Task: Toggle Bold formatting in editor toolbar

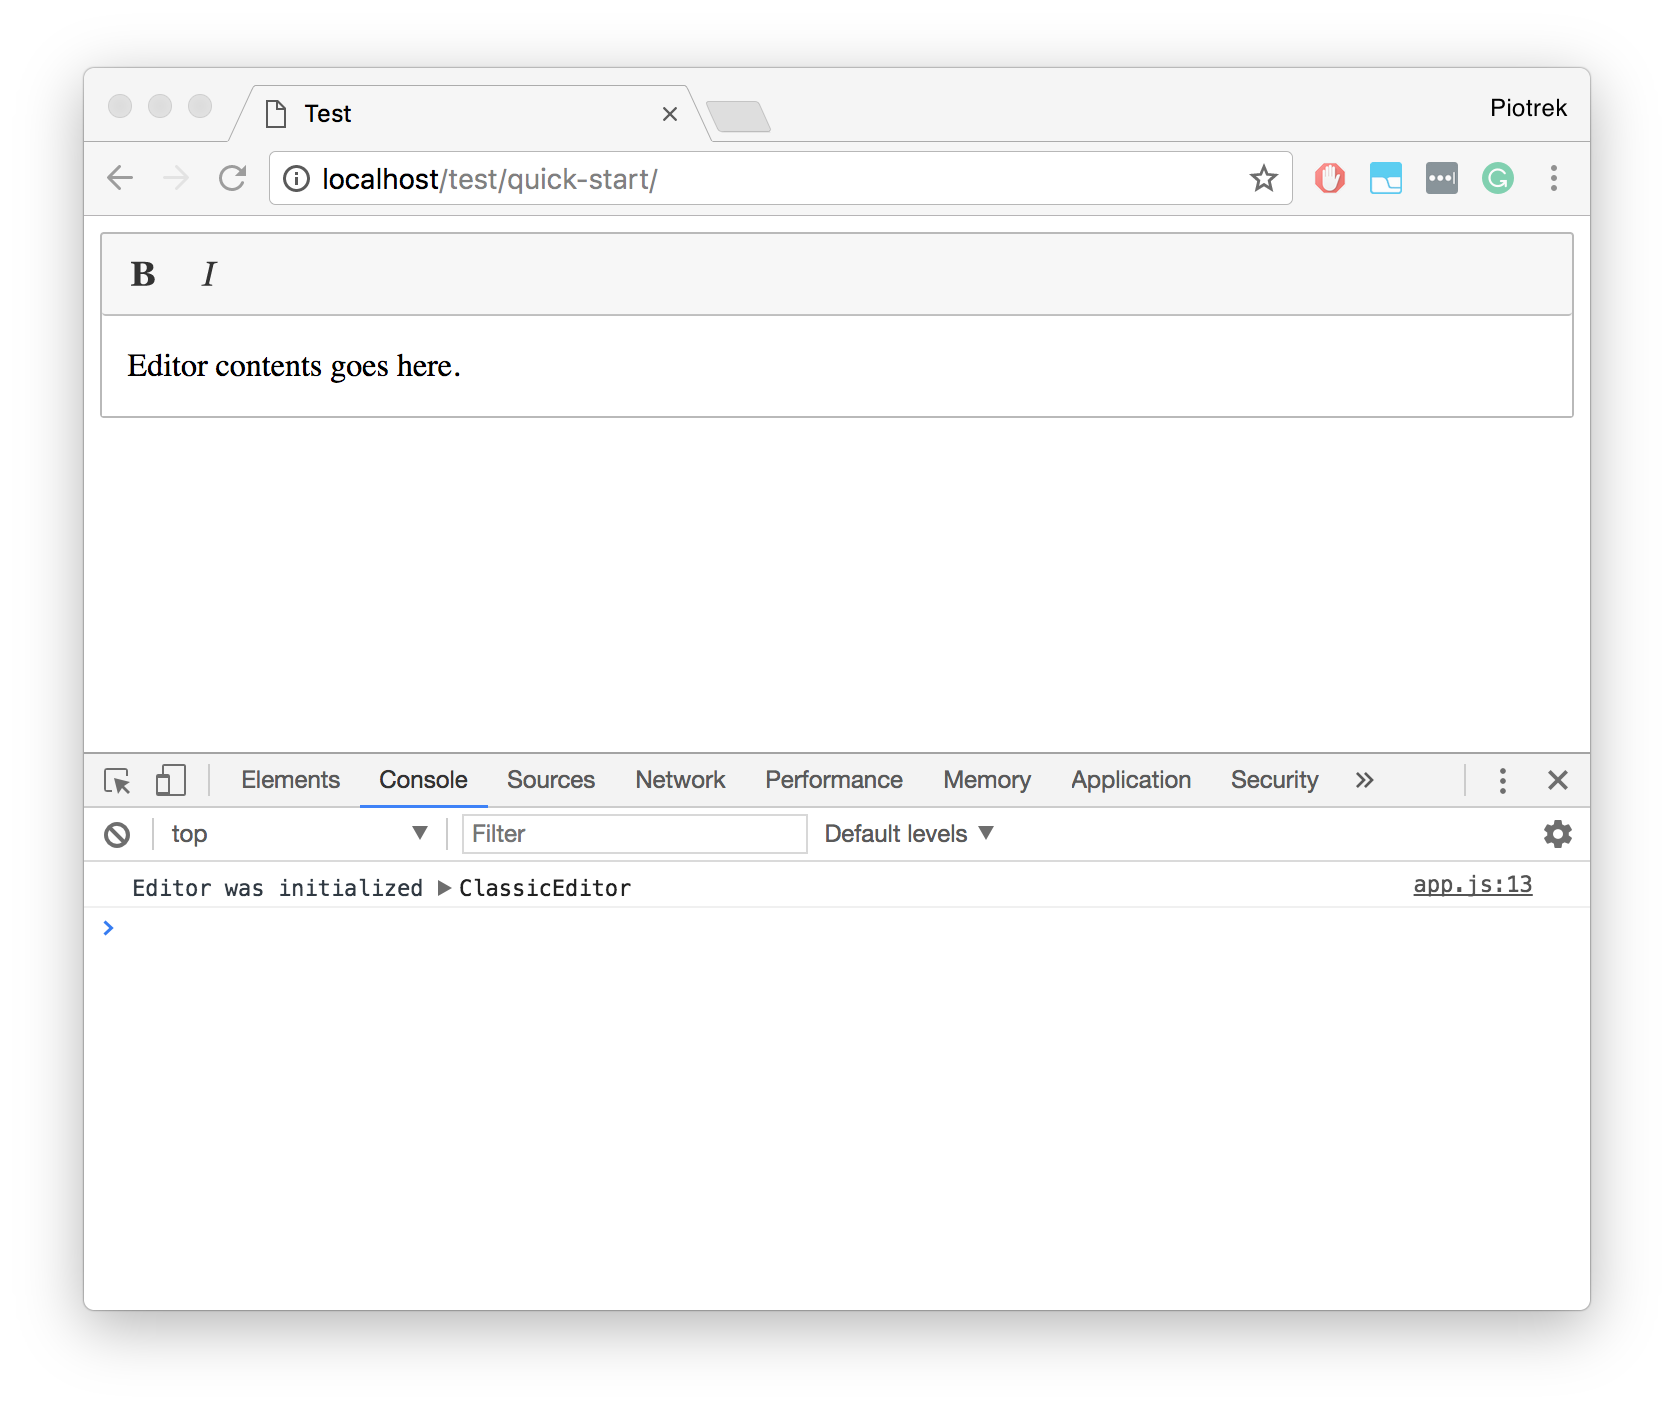Action: pos(143,274)
